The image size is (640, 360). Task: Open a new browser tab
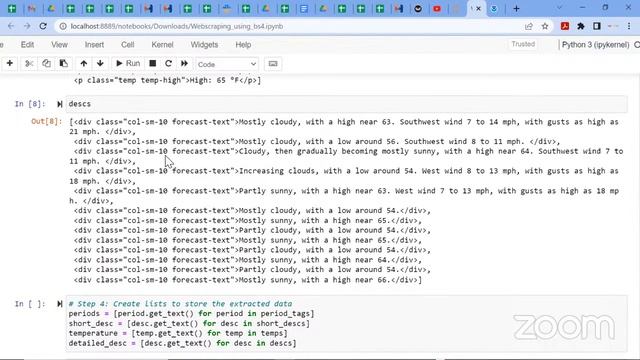coord(516,8)
